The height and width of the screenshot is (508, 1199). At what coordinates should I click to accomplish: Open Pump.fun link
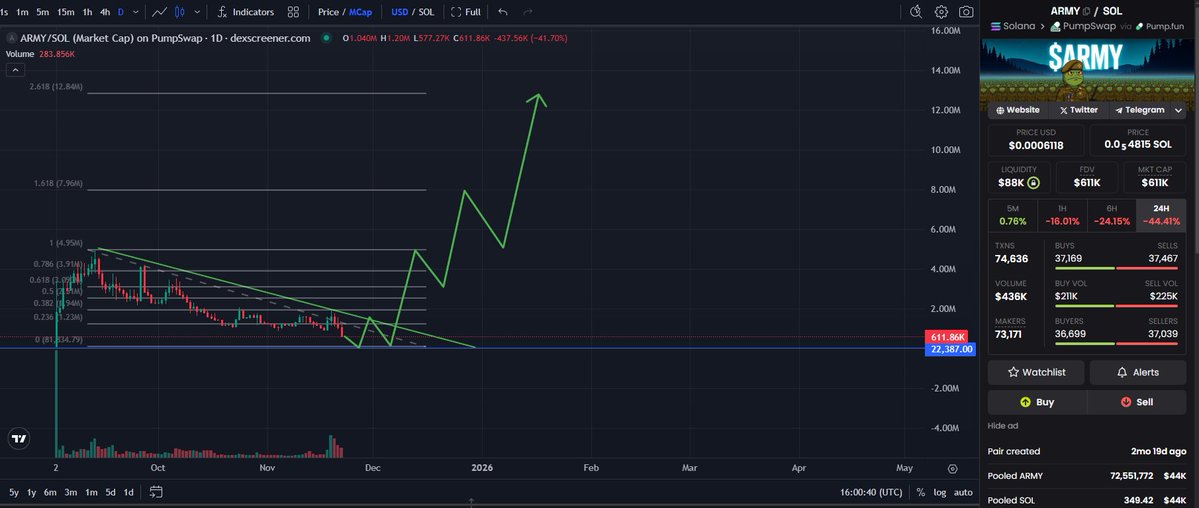click(x=1162, y=26)
